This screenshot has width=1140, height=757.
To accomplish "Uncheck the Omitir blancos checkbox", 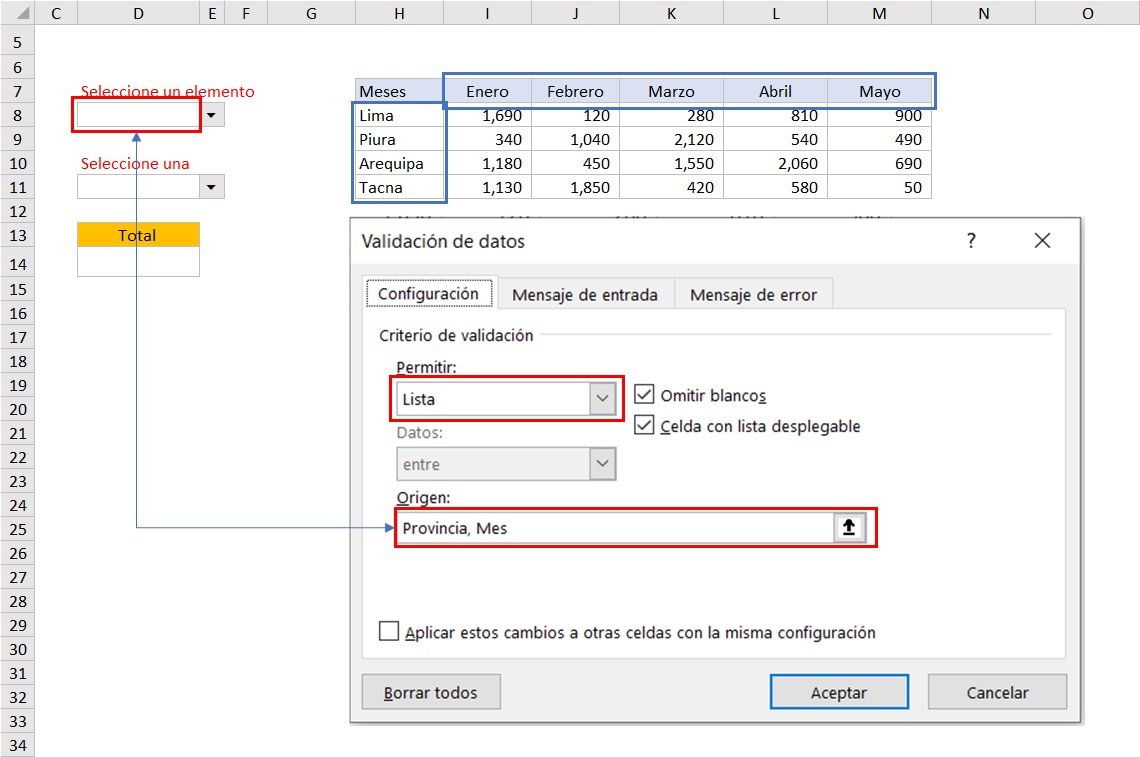I will pos(645,394).
